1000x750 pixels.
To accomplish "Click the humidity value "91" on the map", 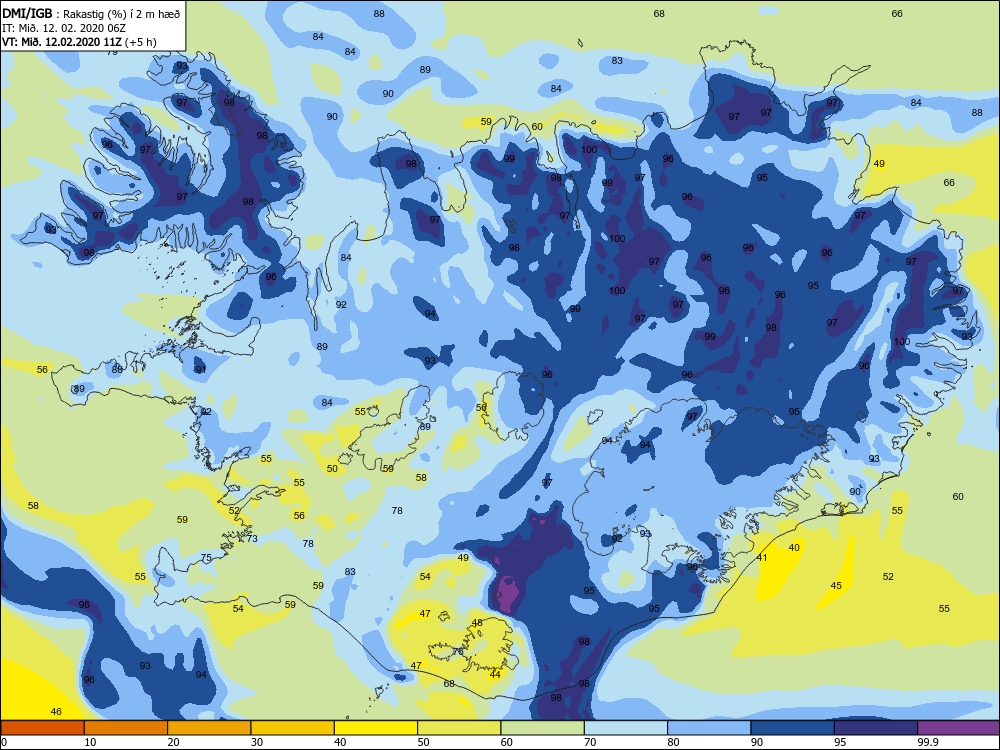I will (201, 369).
